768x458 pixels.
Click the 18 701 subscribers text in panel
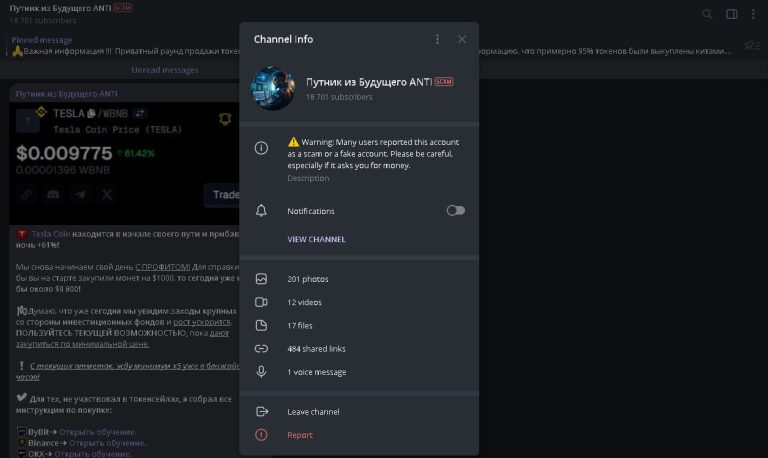click(339, 97)
